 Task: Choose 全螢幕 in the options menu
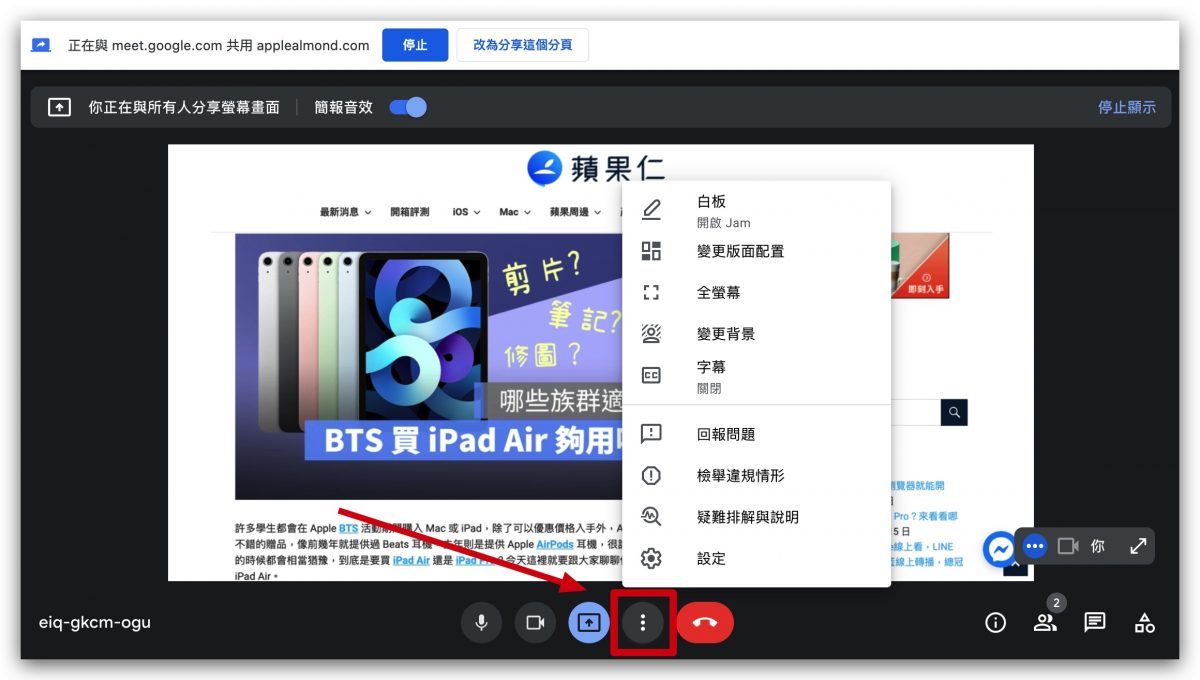[x=756, y=293]
